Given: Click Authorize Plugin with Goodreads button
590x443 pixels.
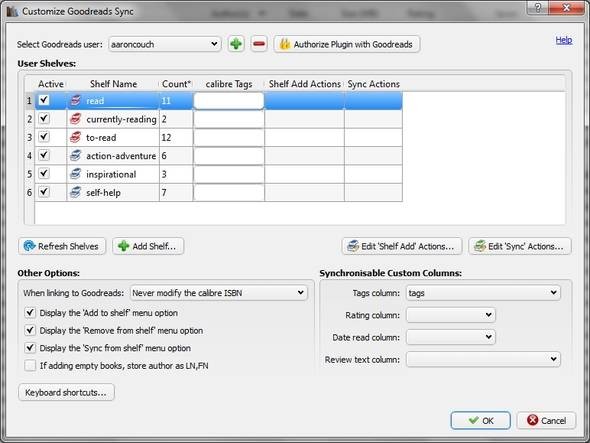Looking at the screenshot, I should point(347,44).
